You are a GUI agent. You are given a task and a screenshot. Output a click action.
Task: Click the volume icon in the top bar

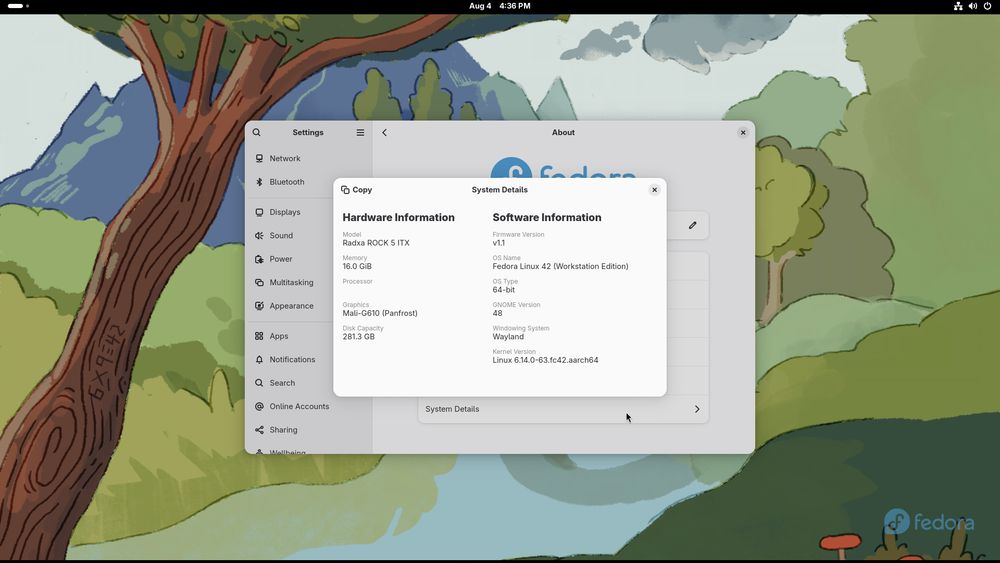pos(973,6)
